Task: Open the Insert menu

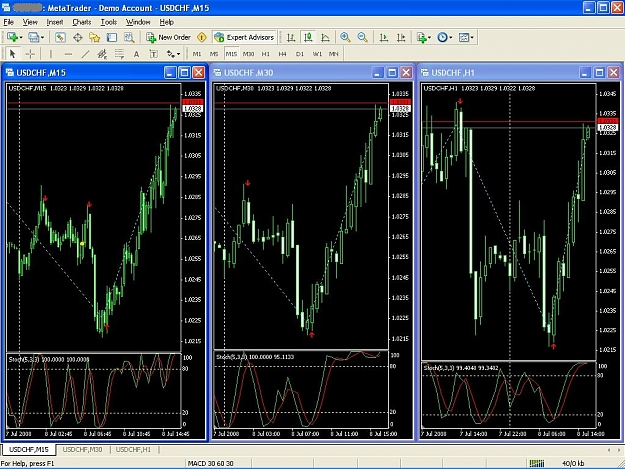Action: click(55, 22)
